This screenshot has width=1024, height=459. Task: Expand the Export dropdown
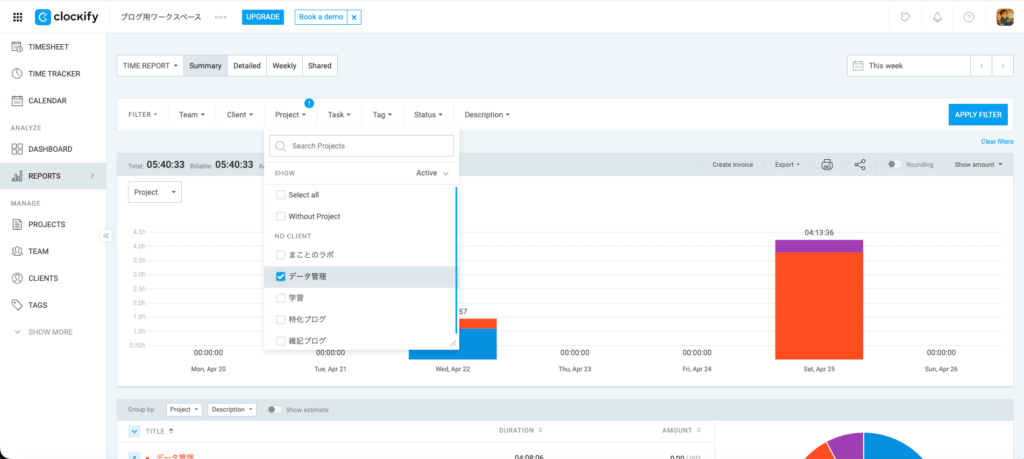click(x=787, y=164)
